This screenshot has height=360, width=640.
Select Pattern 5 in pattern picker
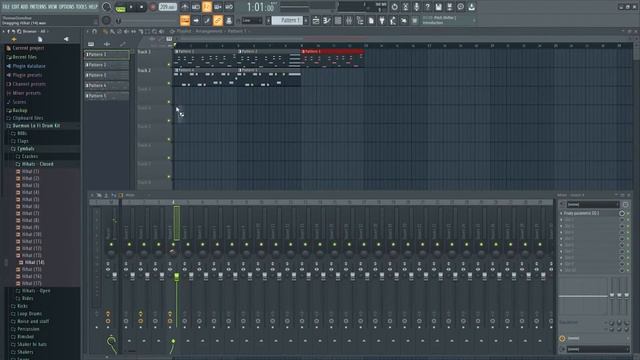tap(107, 96)
